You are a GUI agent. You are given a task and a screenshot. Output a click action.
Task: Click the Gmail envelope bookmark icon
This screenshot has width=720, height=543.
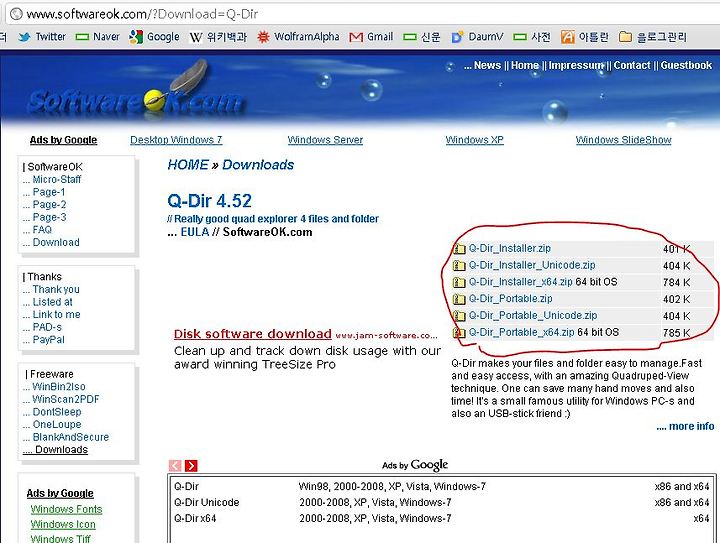pyautogui.click(x=356, y=37)
